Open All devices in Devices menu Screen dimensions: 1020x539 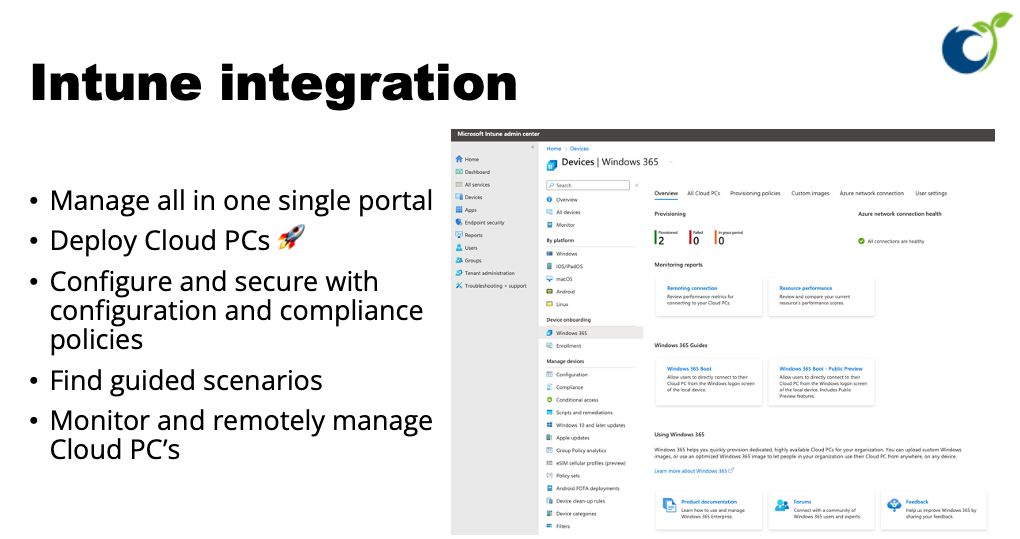point(563,213)
